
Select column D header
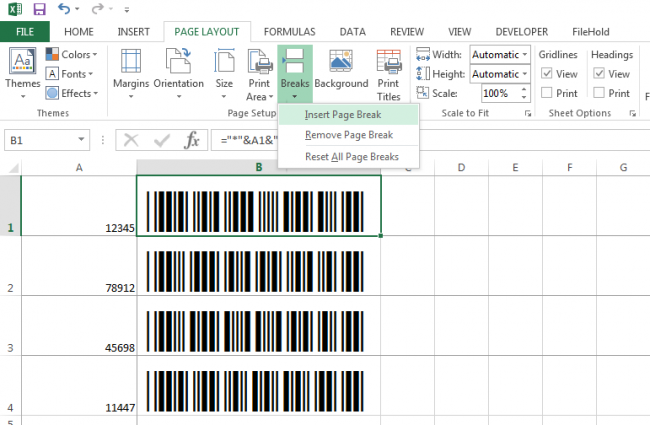461,168
